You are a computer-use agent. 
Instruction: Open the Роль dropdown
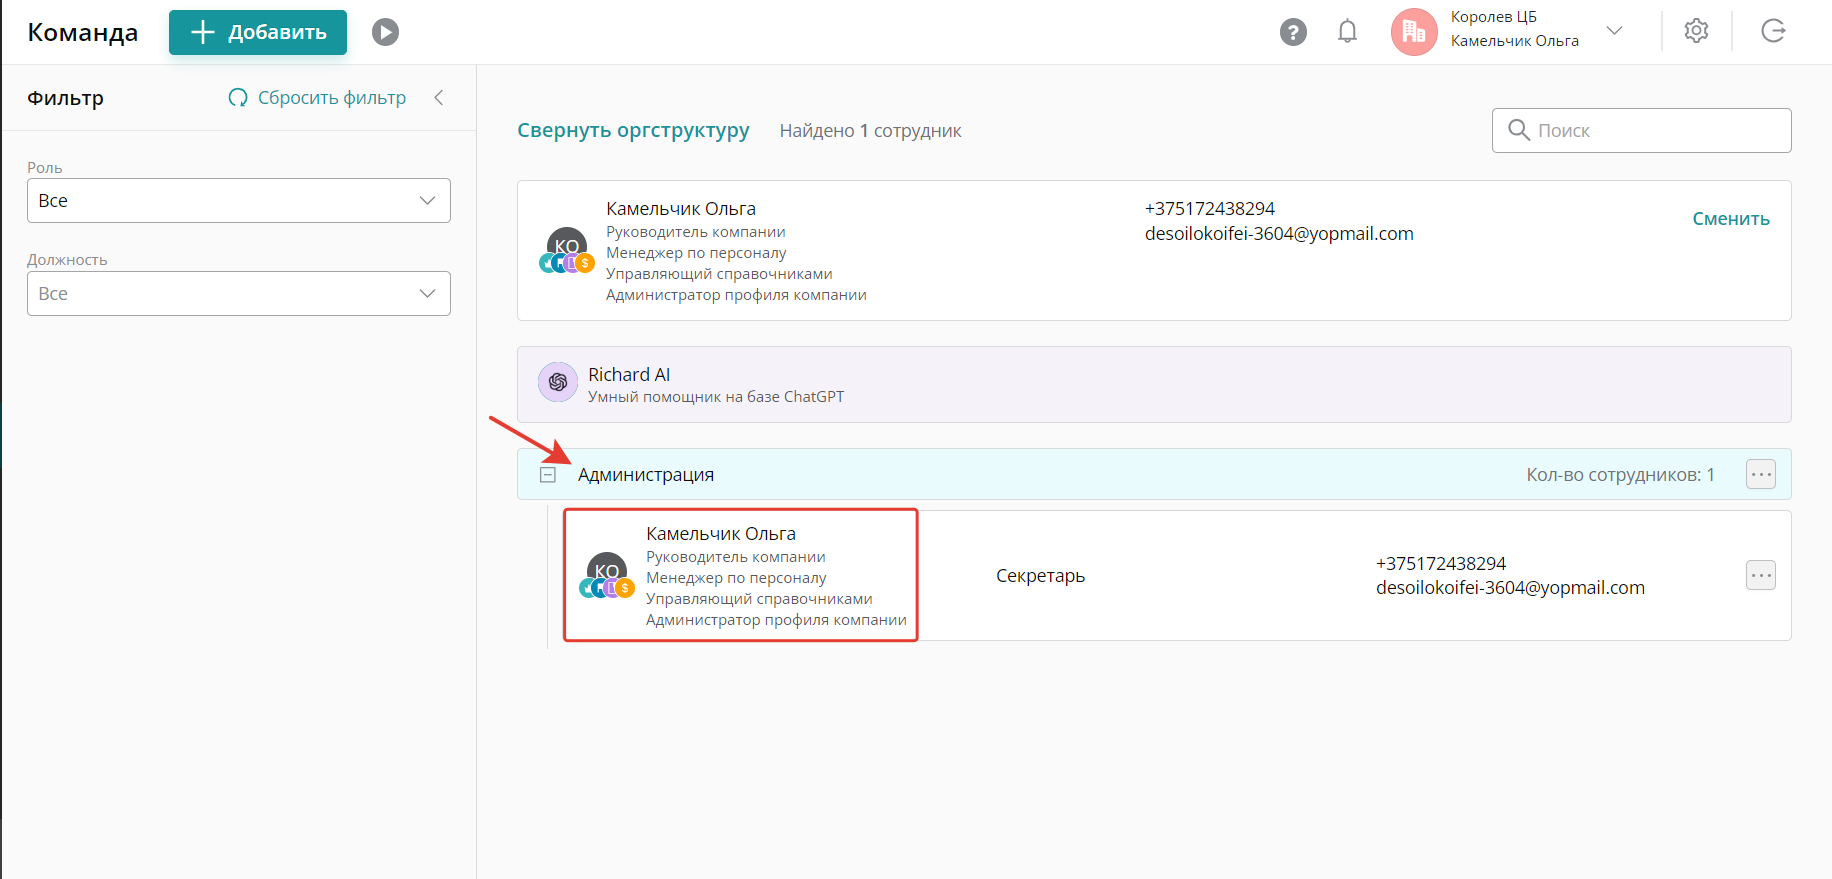(239, 201)
